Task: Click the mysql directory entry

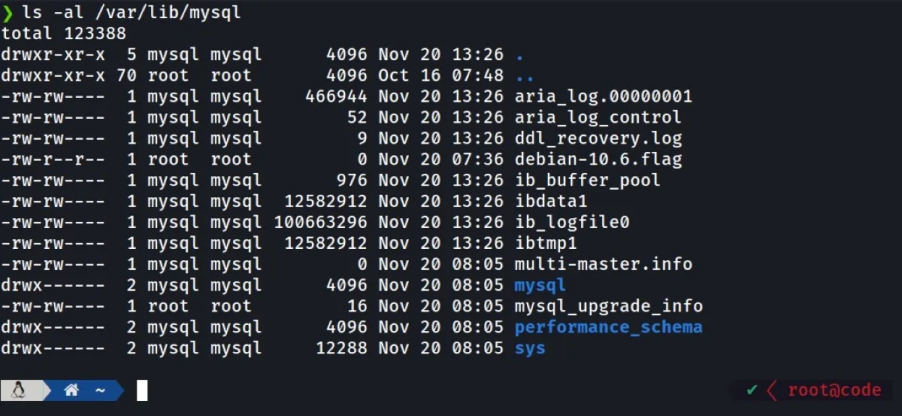Action: 540,285
